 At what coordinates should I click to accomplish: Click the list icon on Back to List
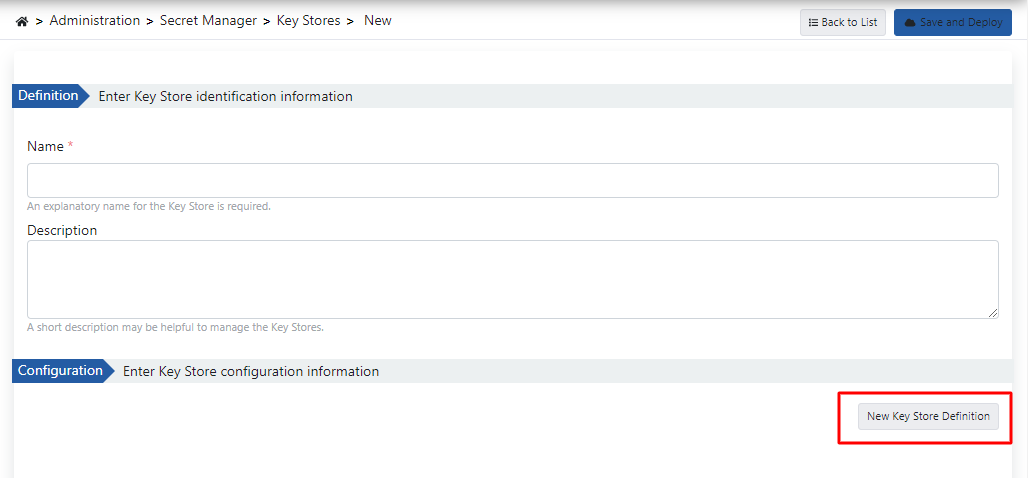pos(813,23)
